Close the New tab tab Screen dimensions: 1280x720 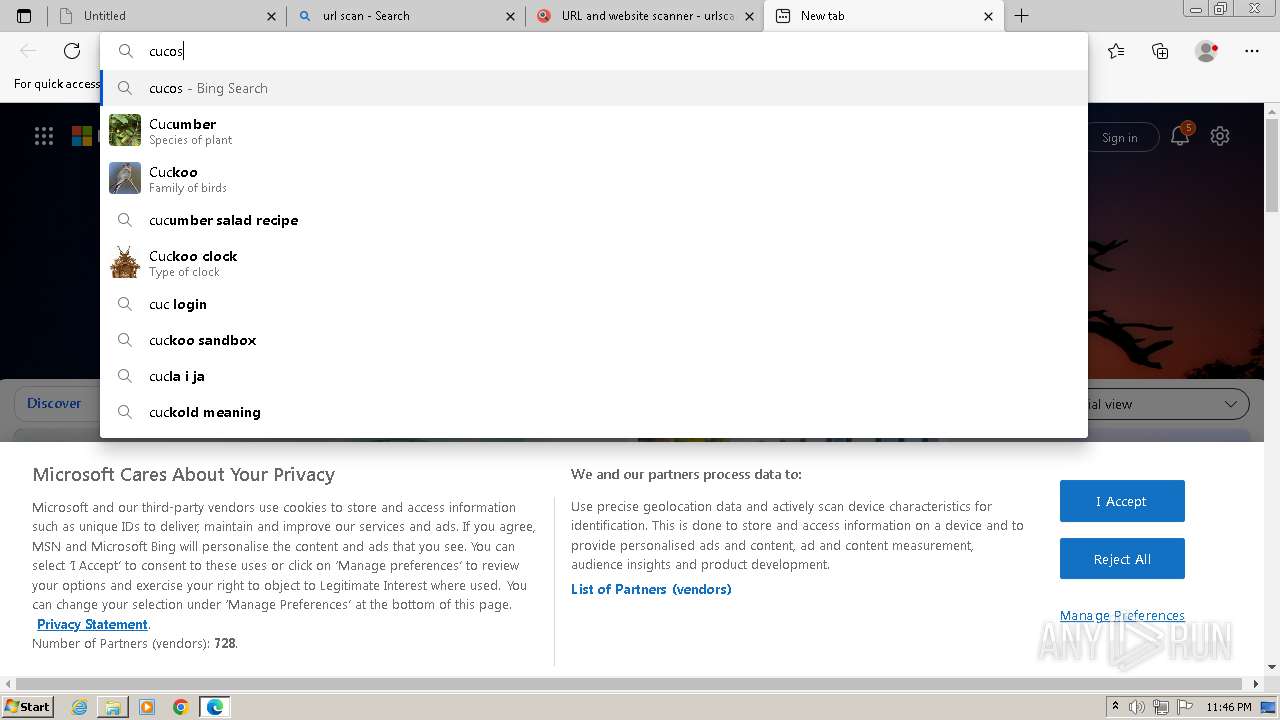click(988, 16)
